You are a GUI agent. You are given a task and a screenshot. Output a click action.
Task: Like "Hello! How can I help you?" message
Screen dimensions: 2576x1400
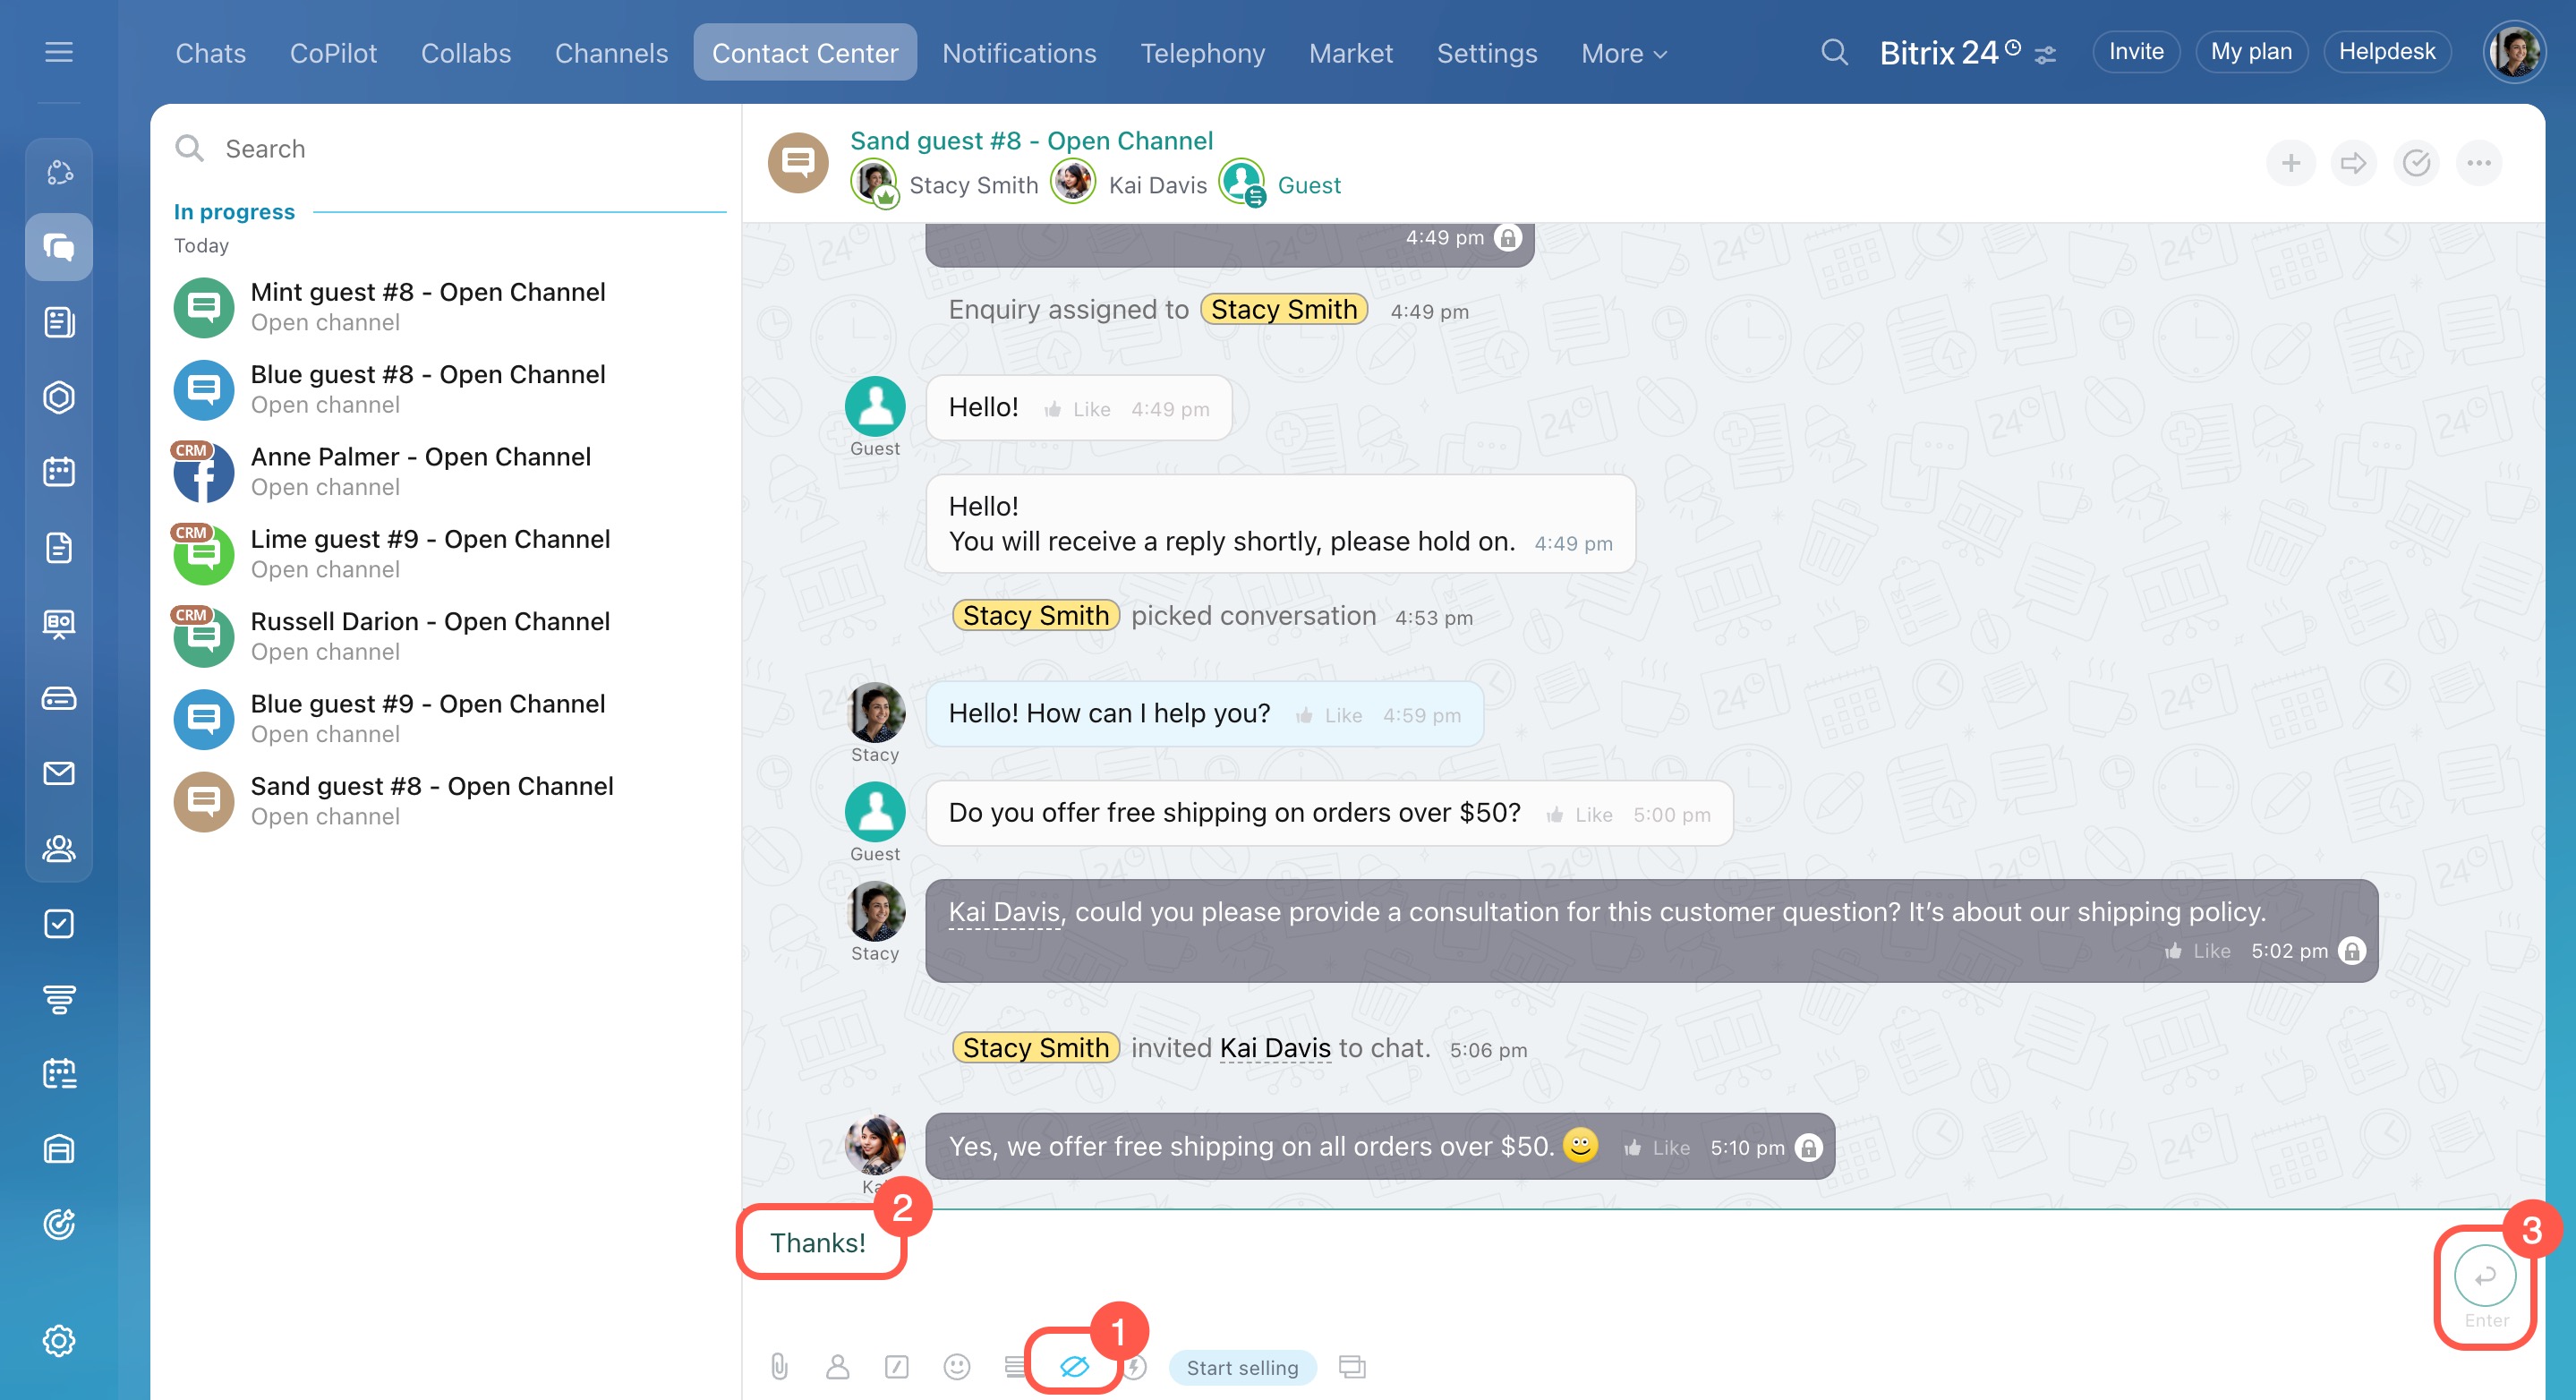pyautogui.click(x=1330, y=715)
